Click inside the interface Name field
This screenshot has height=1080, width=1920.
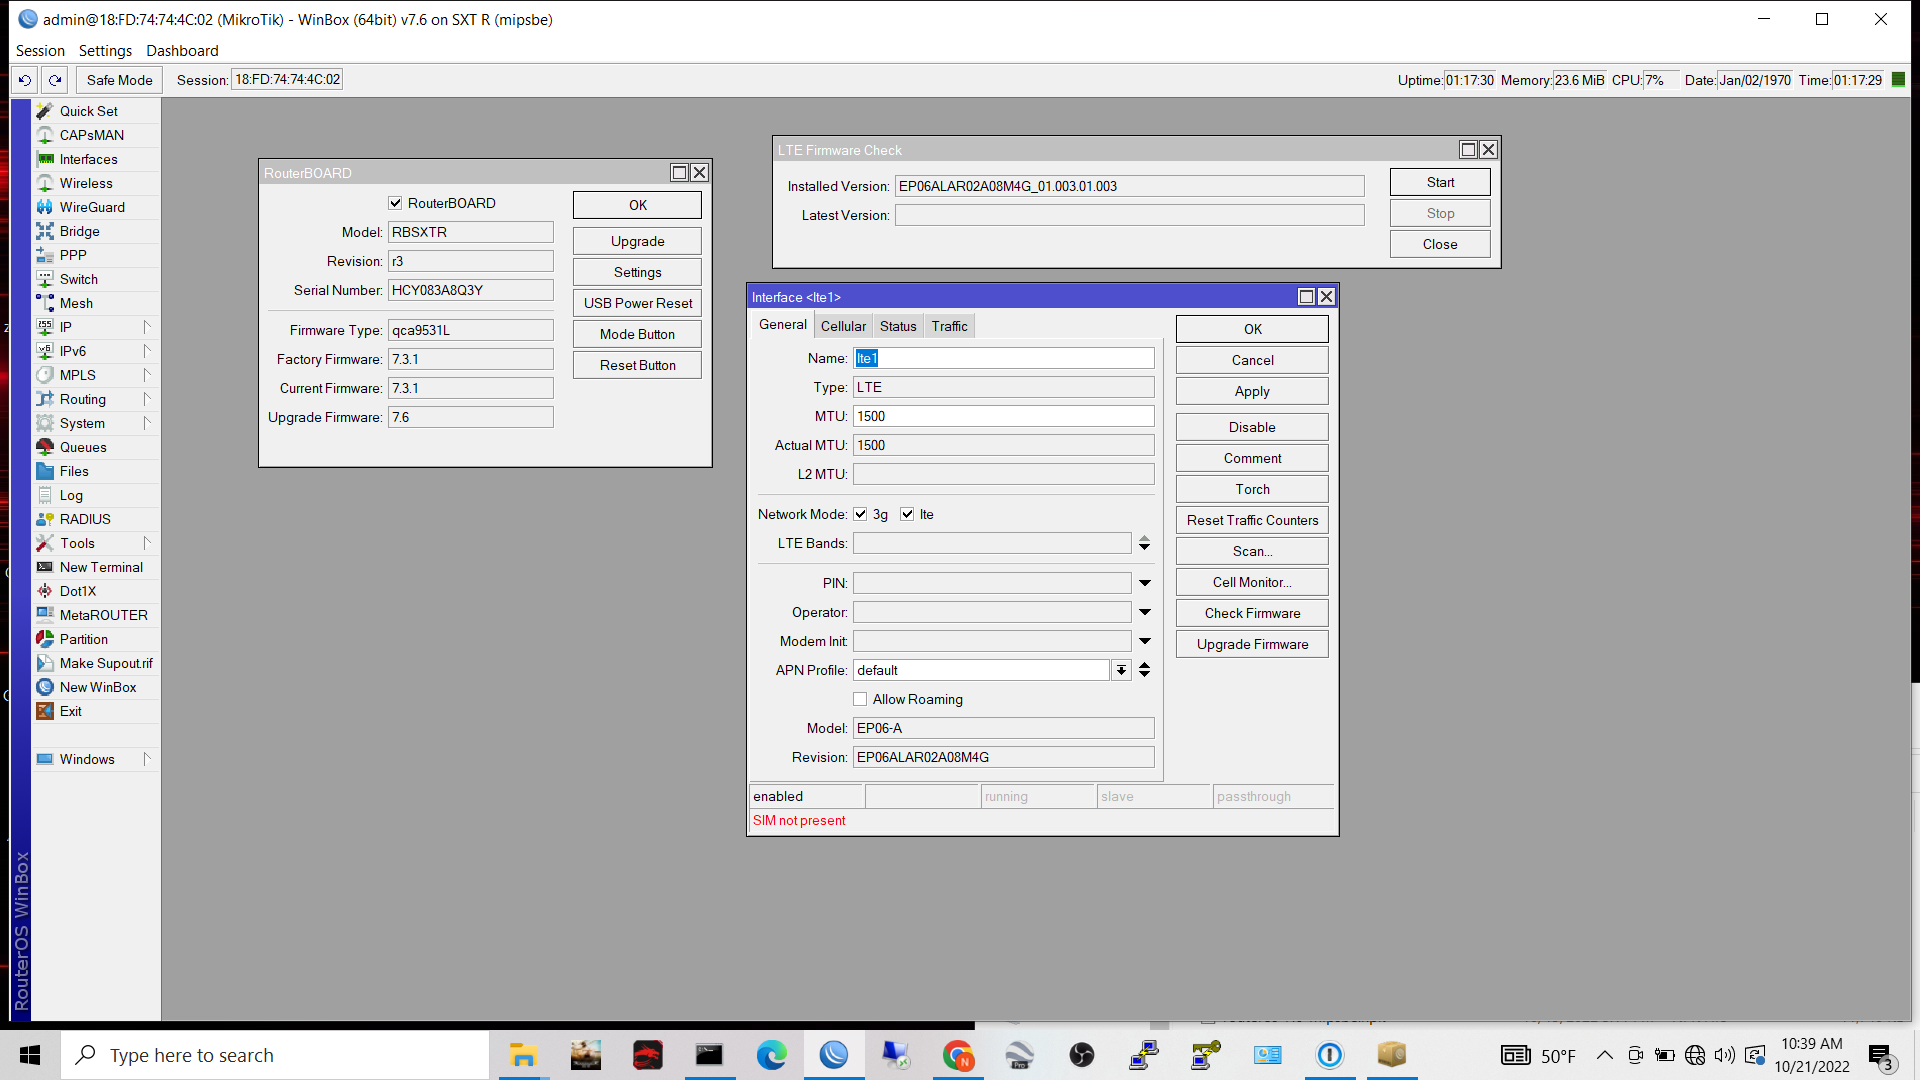[1000, 357]
